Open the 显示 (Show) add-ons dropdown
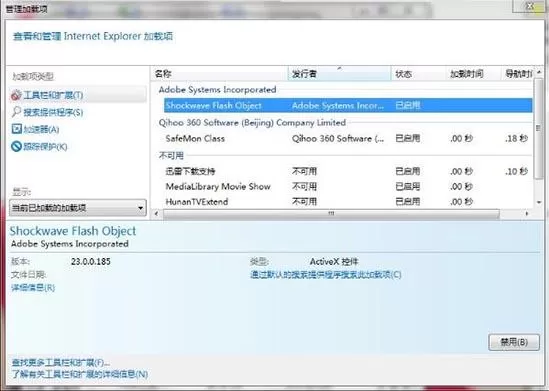This screenshot has height=391, width=549. 78,208
